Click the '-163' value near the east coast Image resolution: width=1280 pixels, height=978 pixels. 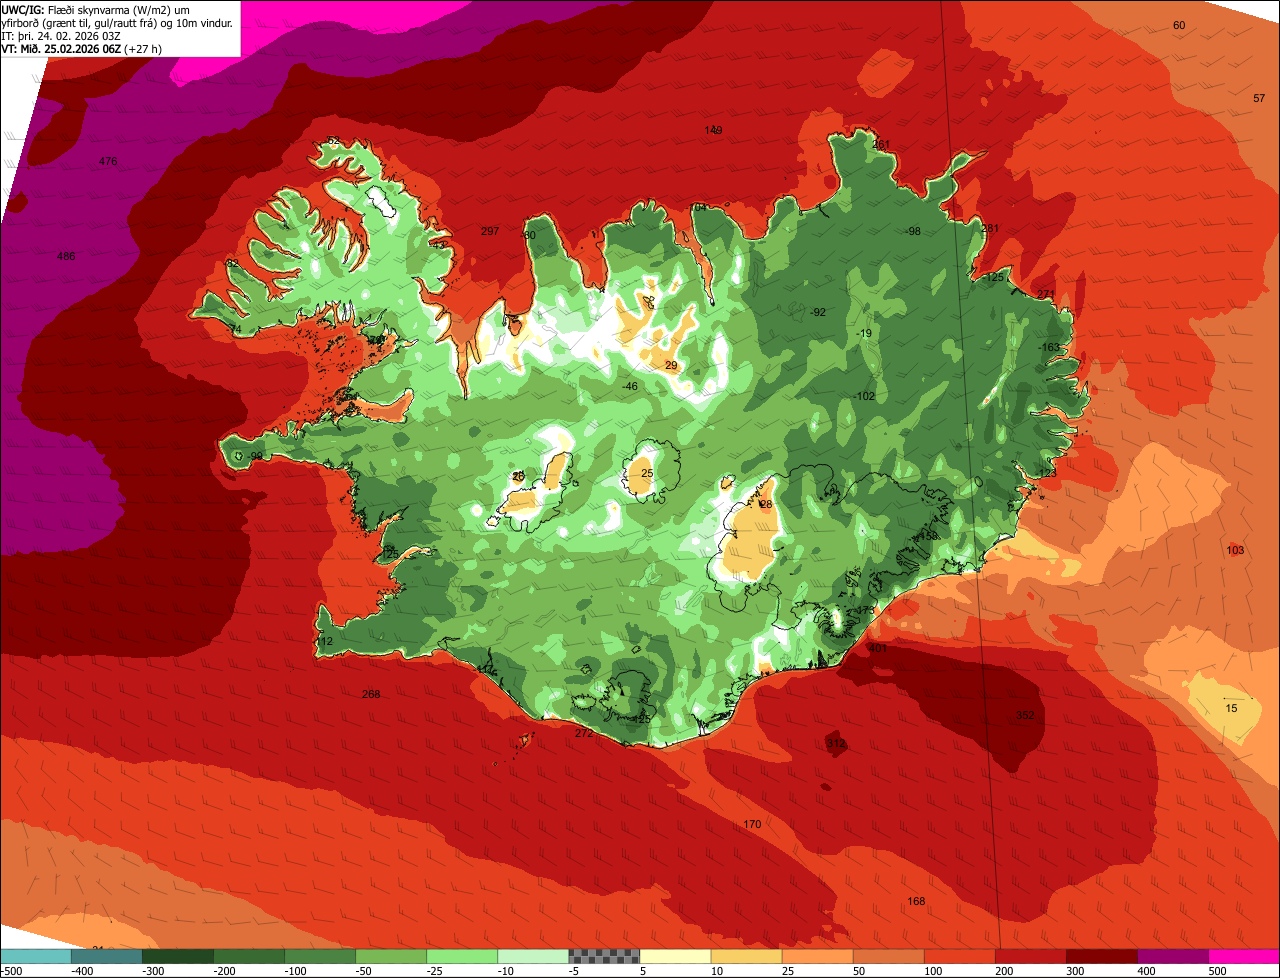coord(1049,348)
